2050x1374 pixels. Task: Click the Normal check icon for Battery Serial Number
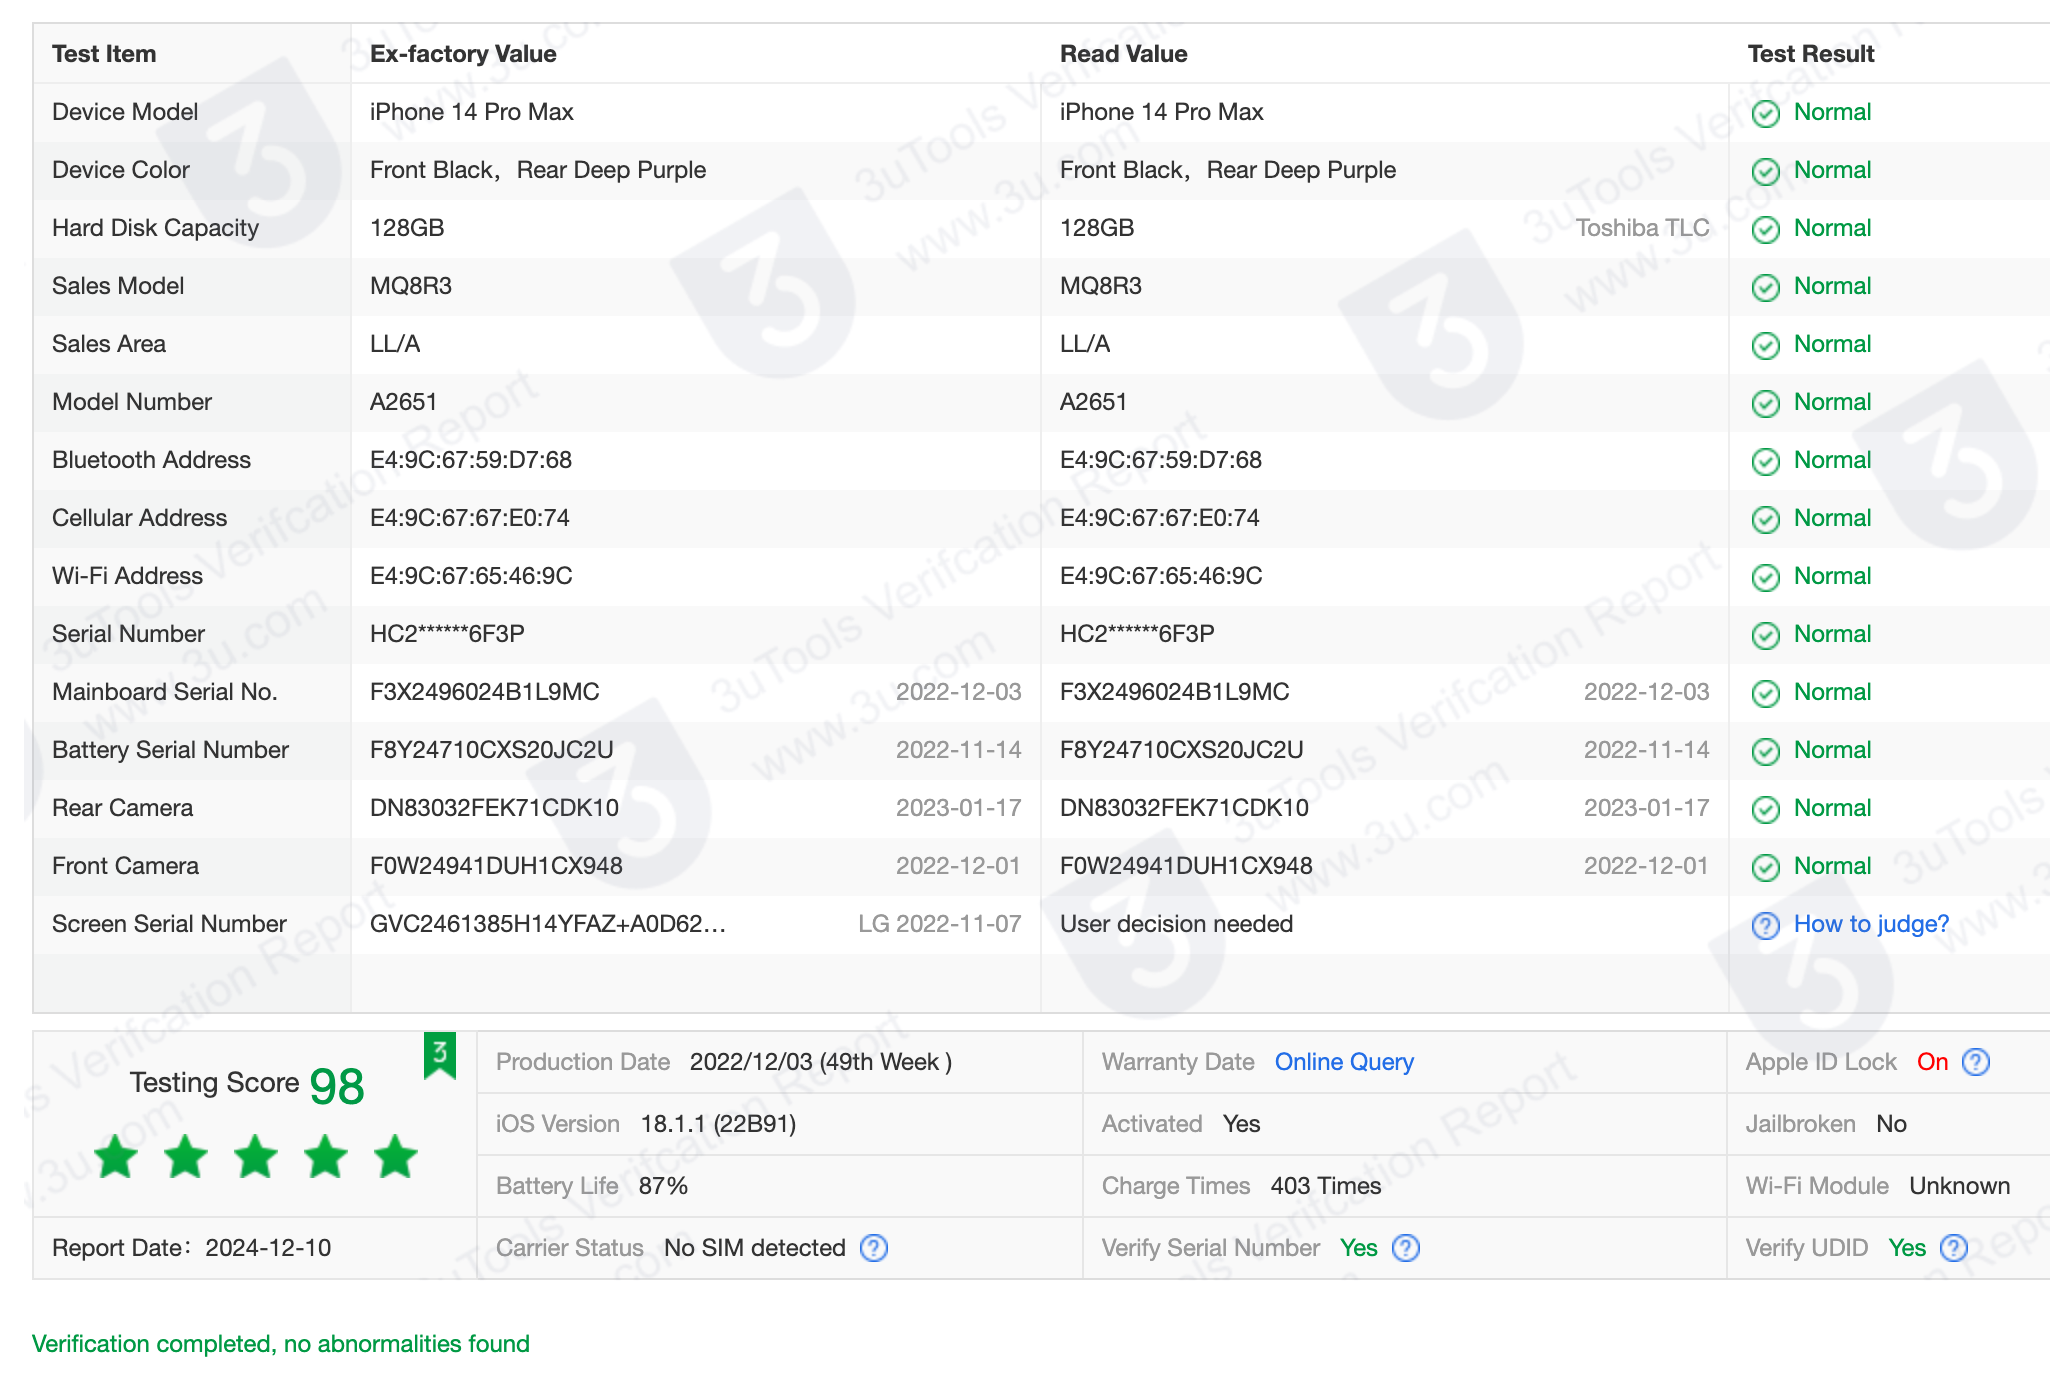coord(1766,751)
